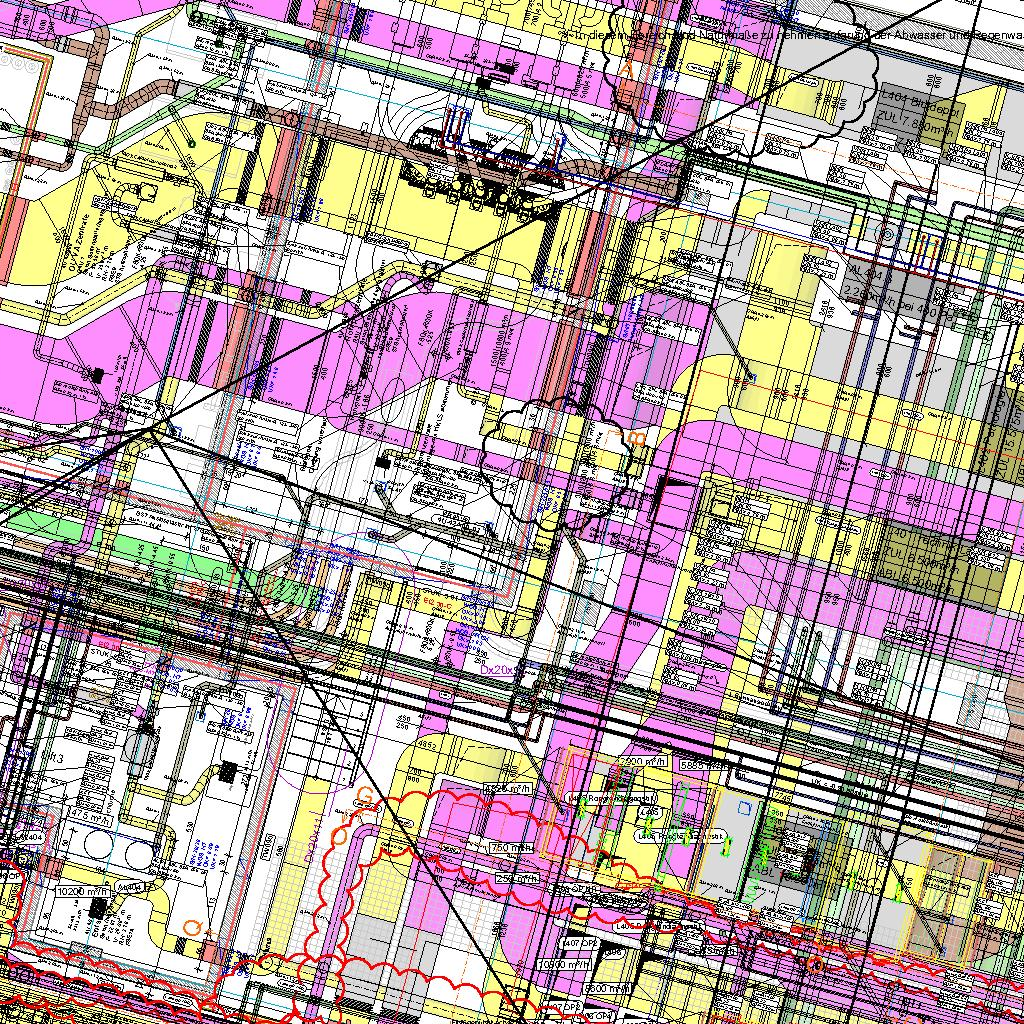Select the R3 room label

pyautogui.click(x=53, y=760)
